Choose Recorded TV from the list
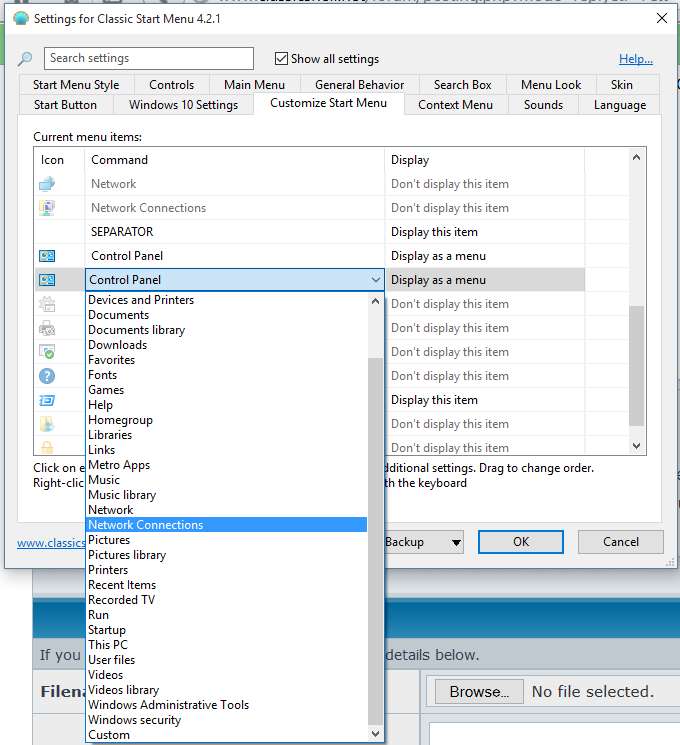 (x=121, y=600)
